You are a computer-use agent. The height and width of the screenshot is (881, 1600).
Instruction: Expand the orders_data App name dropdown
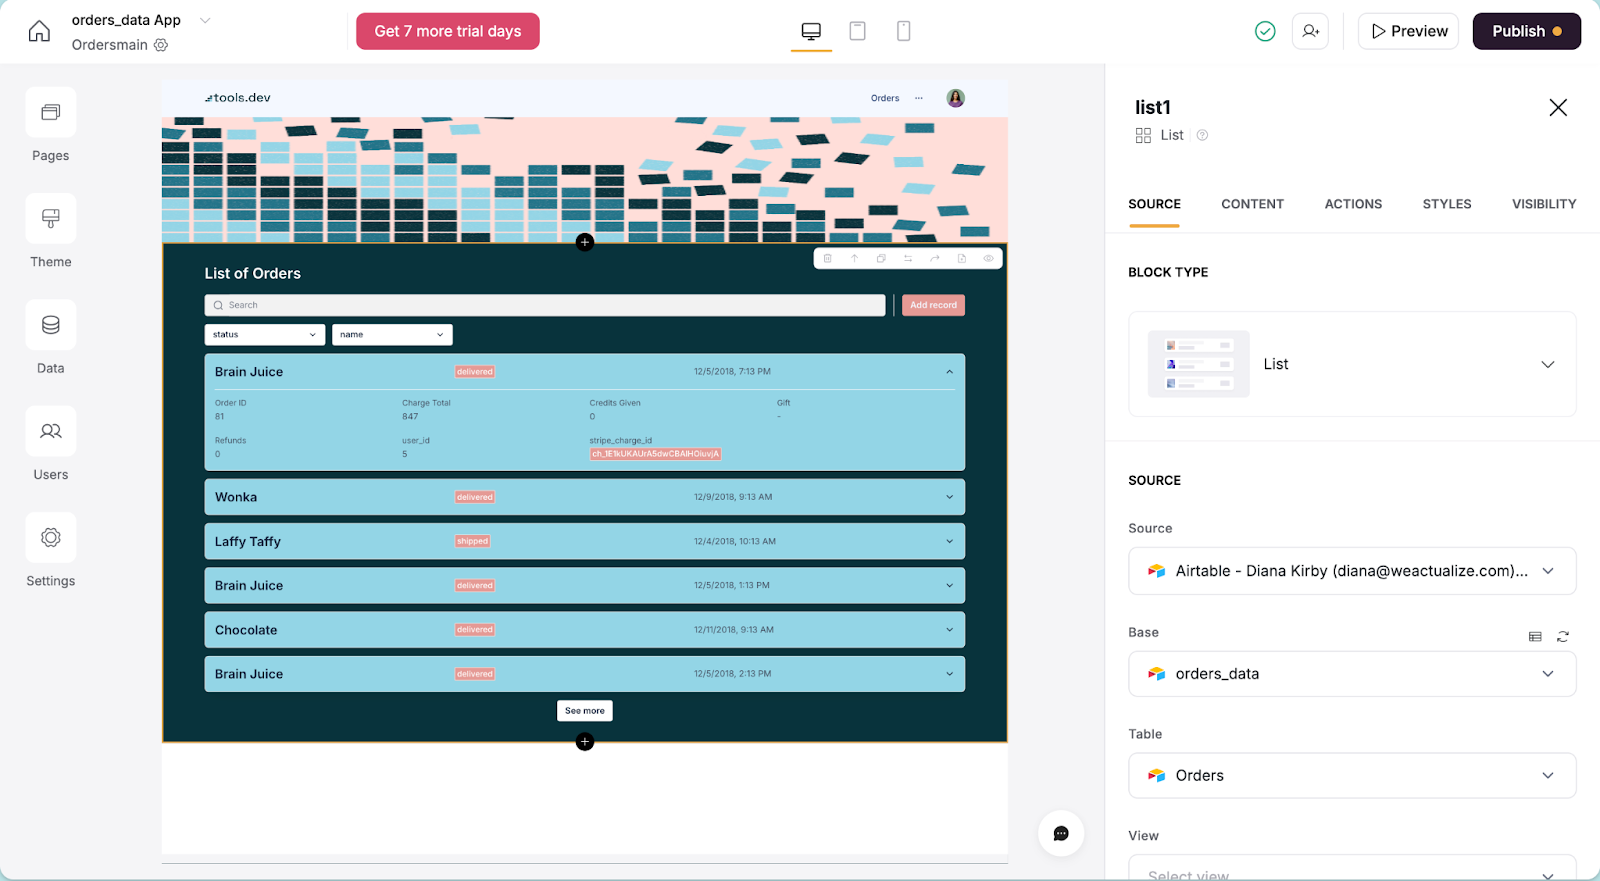pyautogui.click(x=205, y=20)
